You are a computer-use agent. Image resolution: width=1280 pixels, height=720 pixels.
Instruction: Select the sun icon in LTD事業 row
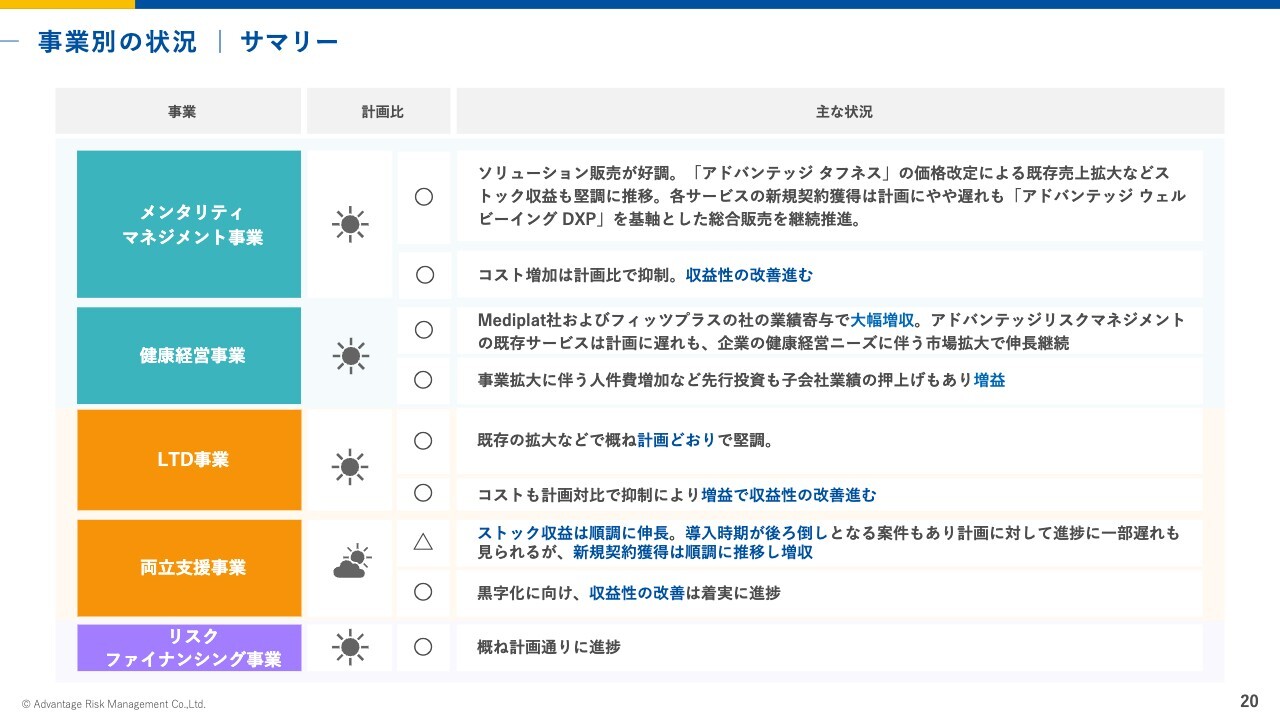coord(349,466)
